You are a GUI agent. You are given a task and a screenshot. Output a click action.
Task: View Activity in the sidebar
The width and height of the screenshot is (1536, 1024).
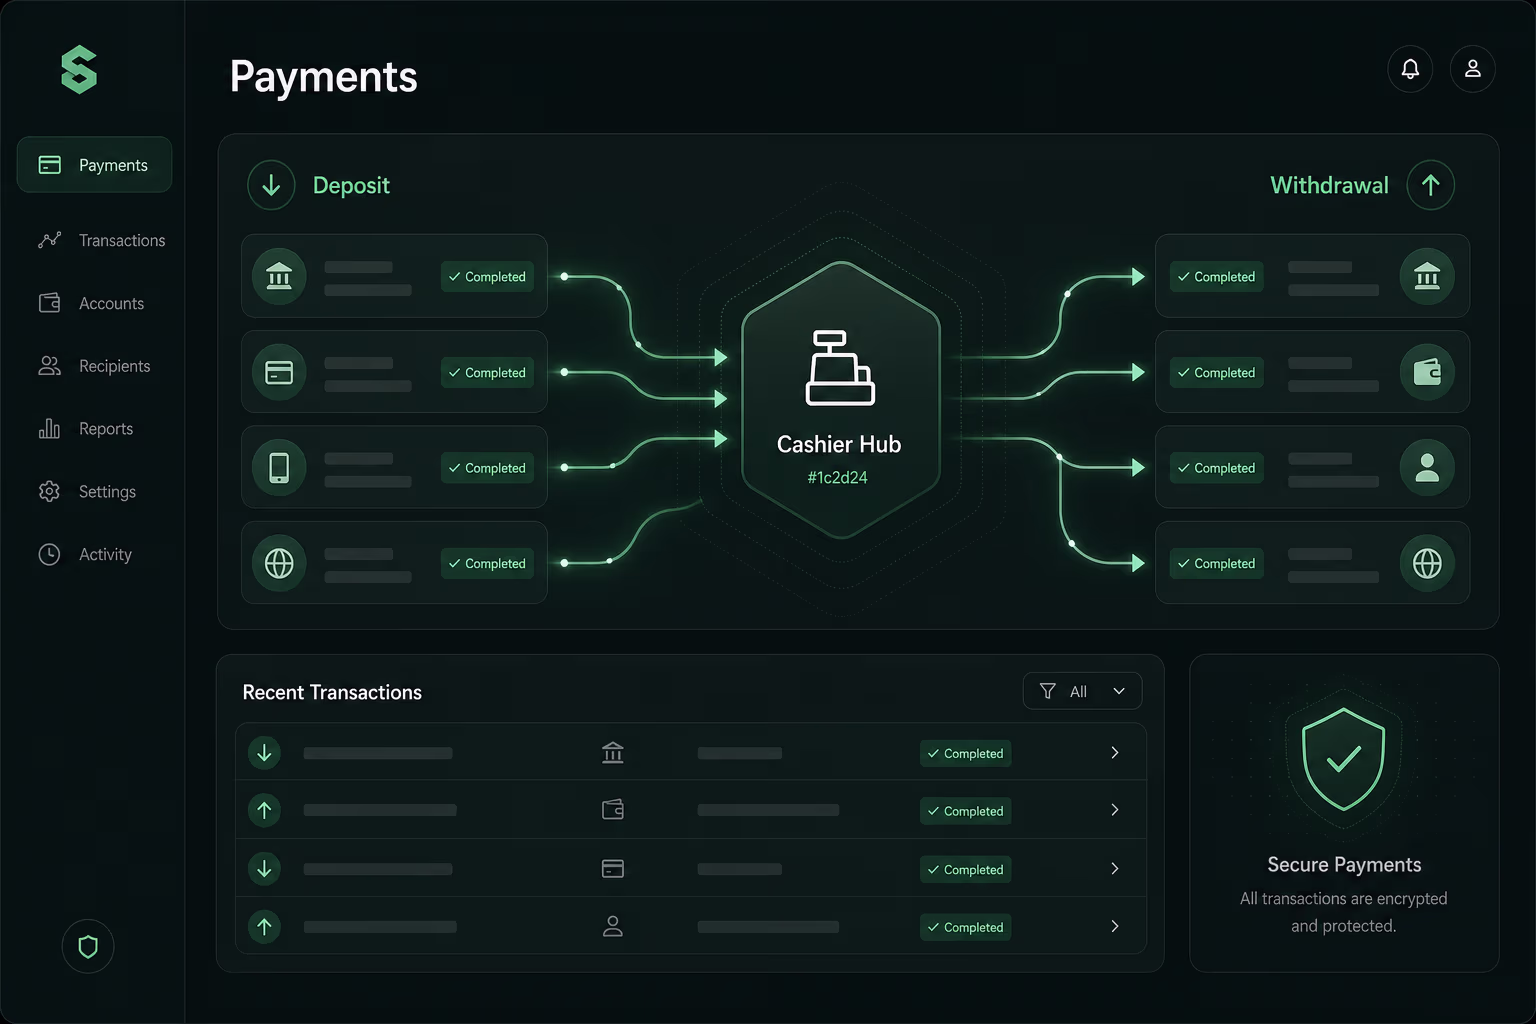coord(85,554)
